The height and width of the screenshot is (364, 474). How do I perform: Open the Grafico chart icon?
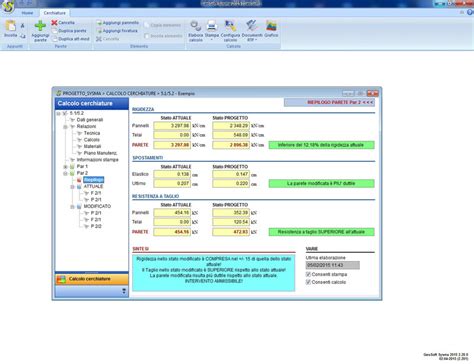click(x=271, y=26)
